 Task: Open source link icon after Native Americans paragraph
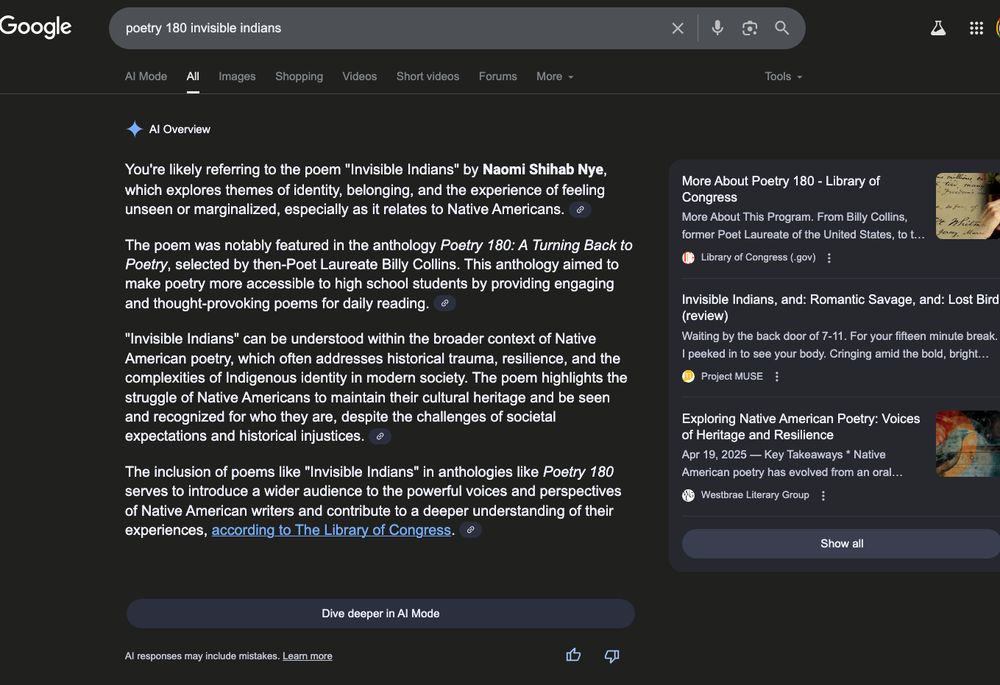click(x=580, y=209)
